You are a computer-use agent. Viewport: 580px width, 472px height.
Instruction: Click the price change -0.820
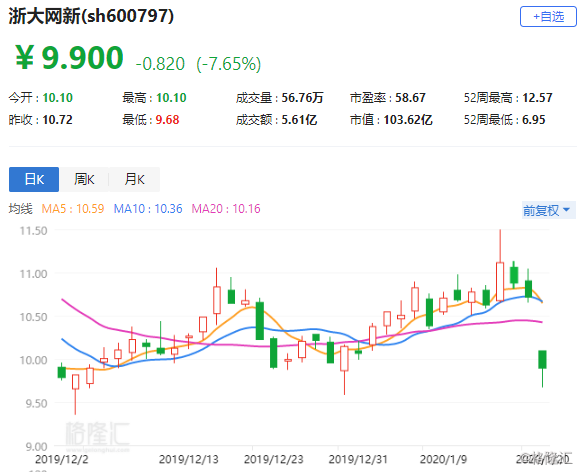click(x=160, y=64)
